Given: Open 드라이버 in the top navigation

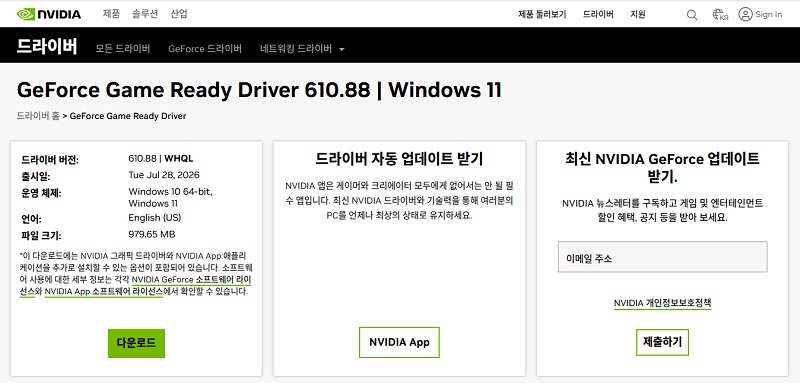Looking at the screenshot, I should click(x=598, y=14).
